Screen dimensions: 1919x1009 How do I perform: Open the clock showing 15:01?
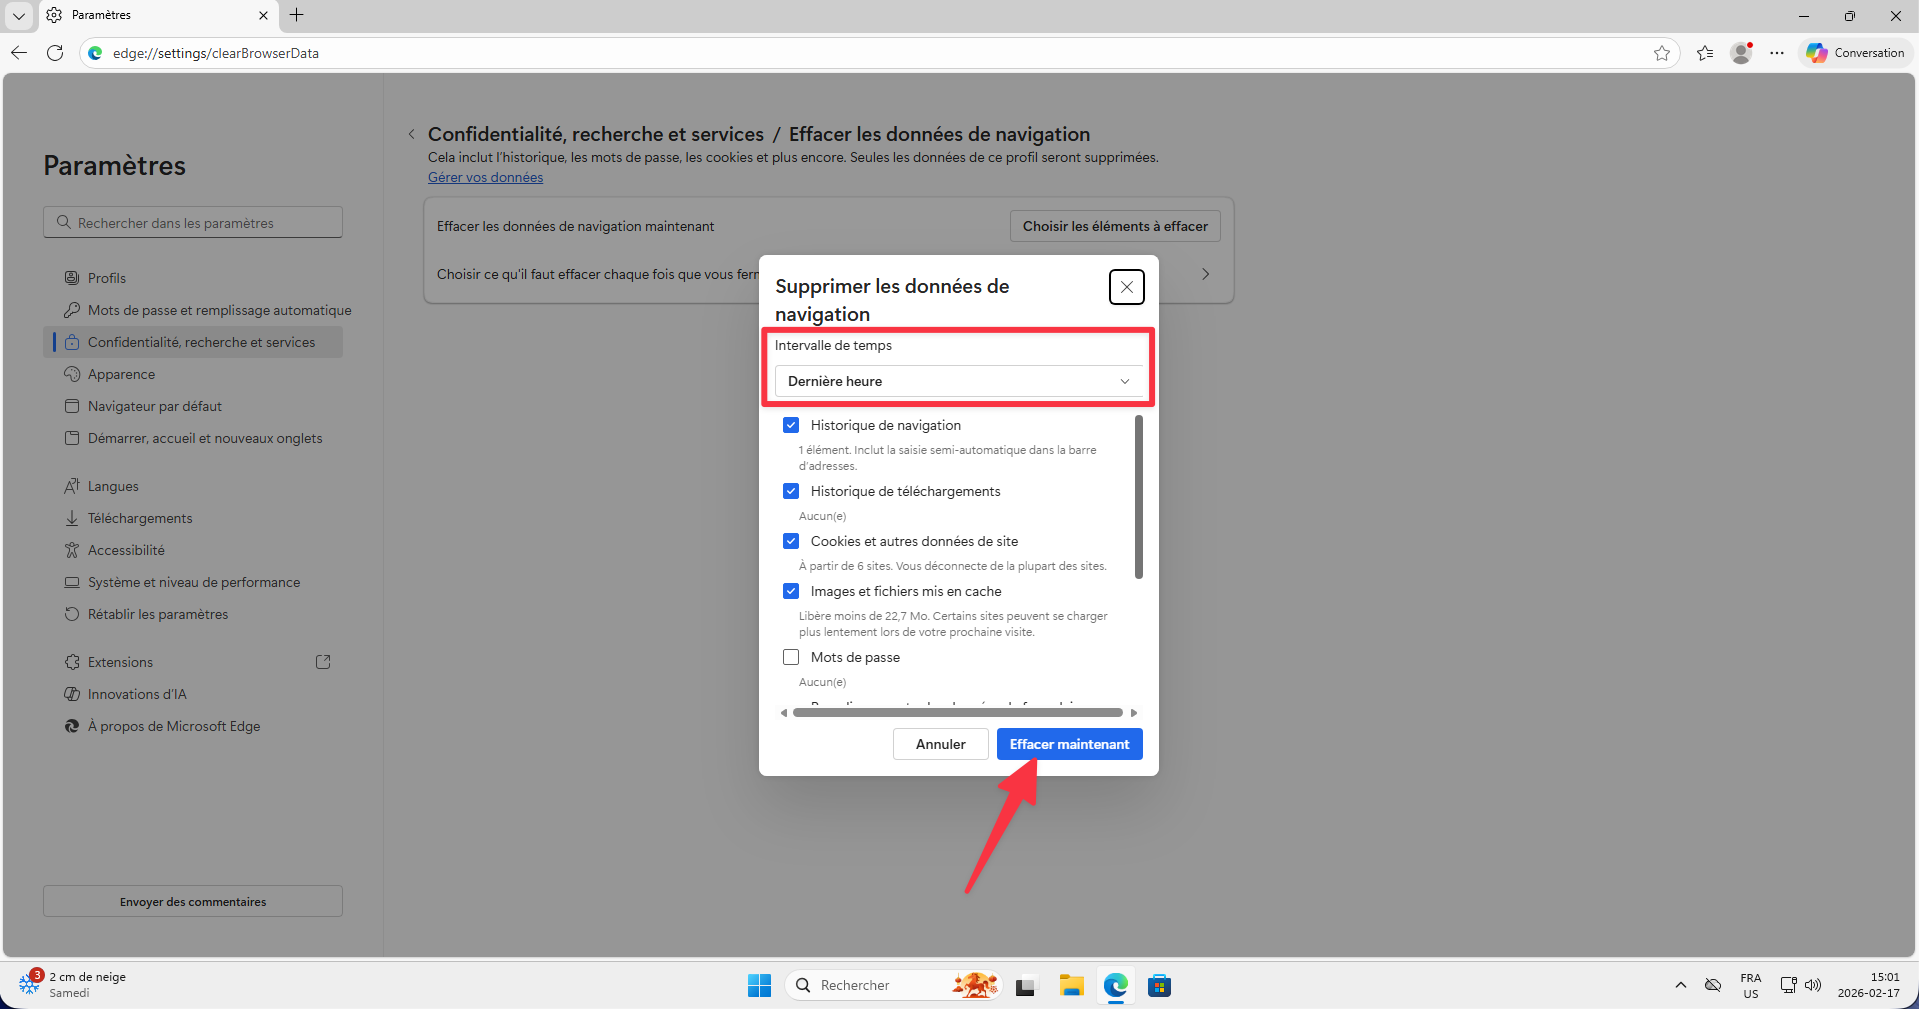(1868, 985)
